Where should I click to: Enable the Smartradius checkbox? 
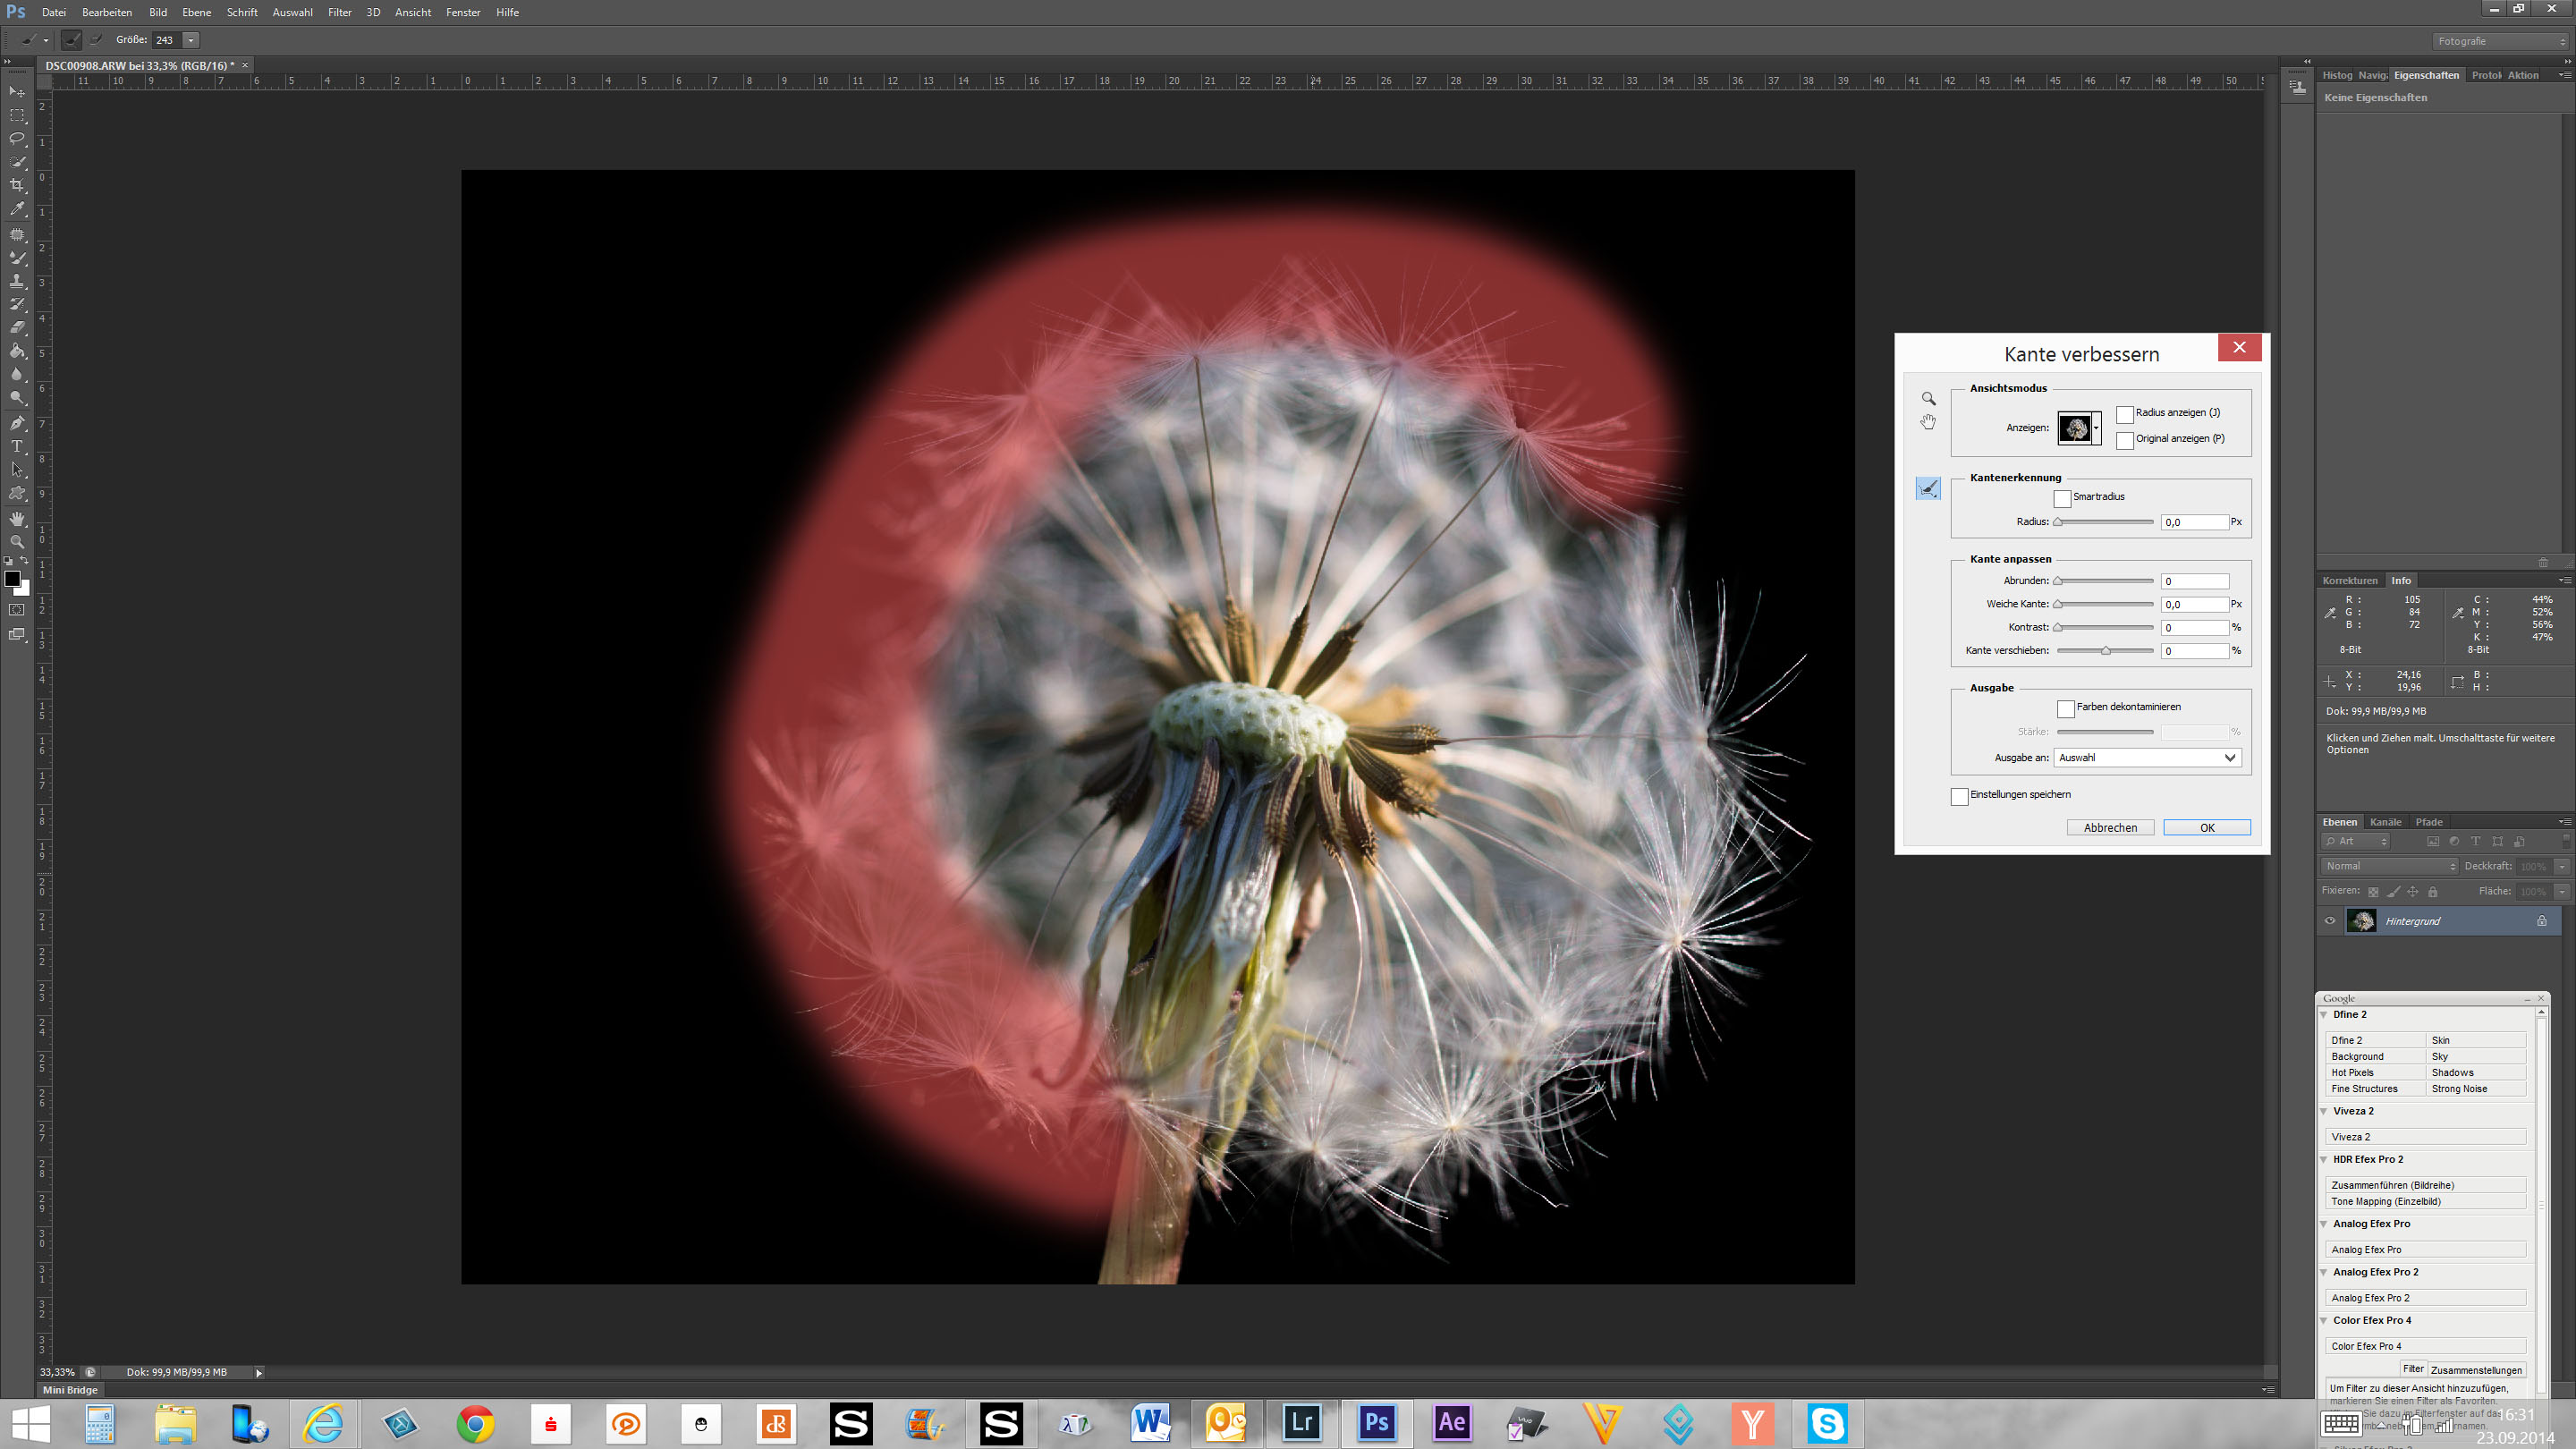[x=2062, y=498]
